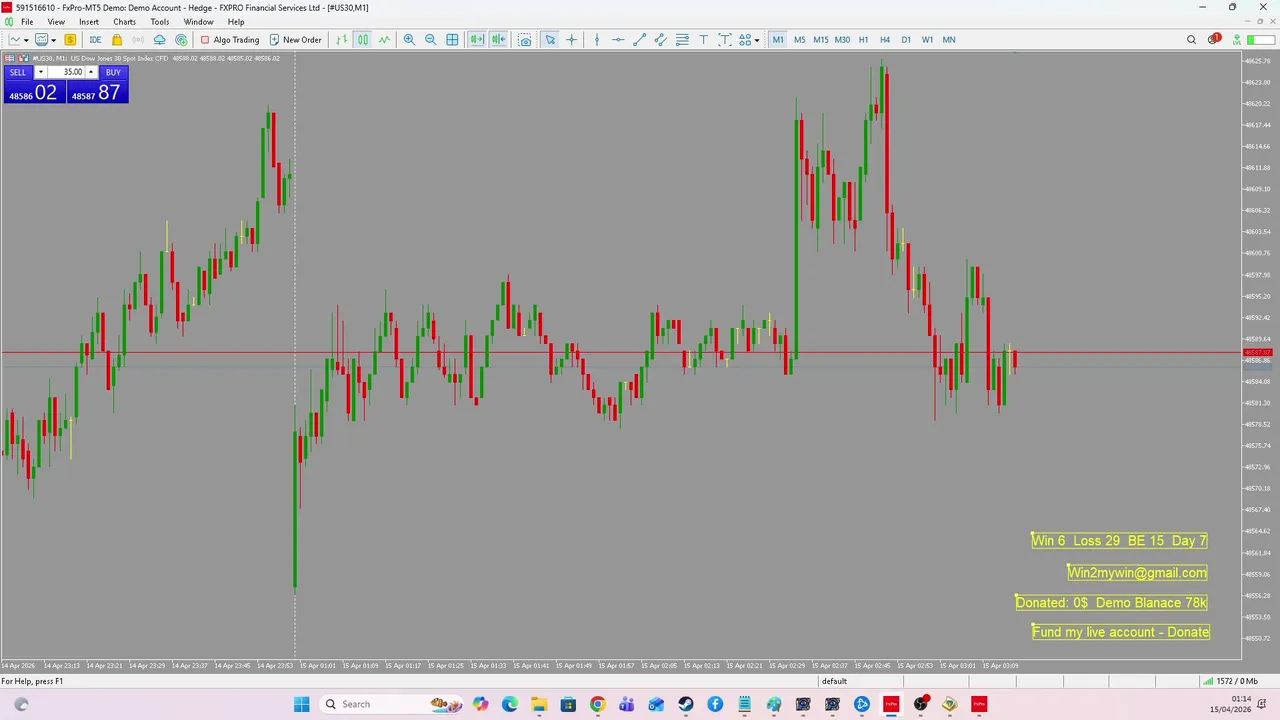Image resolution: width=1280 pixels, height=720 pixels.
Task: Switch to M15 timeframe
Action: click(821, 40)
